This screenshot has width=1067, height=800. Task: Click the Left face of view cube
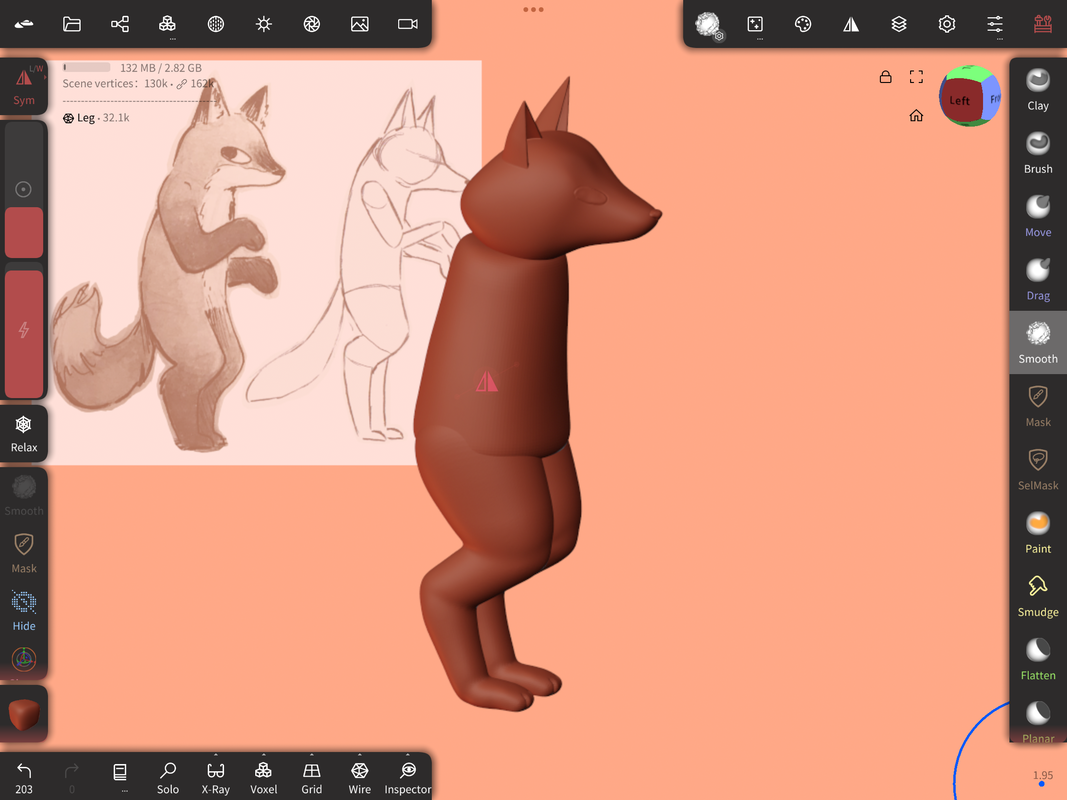tap(960, 100)
